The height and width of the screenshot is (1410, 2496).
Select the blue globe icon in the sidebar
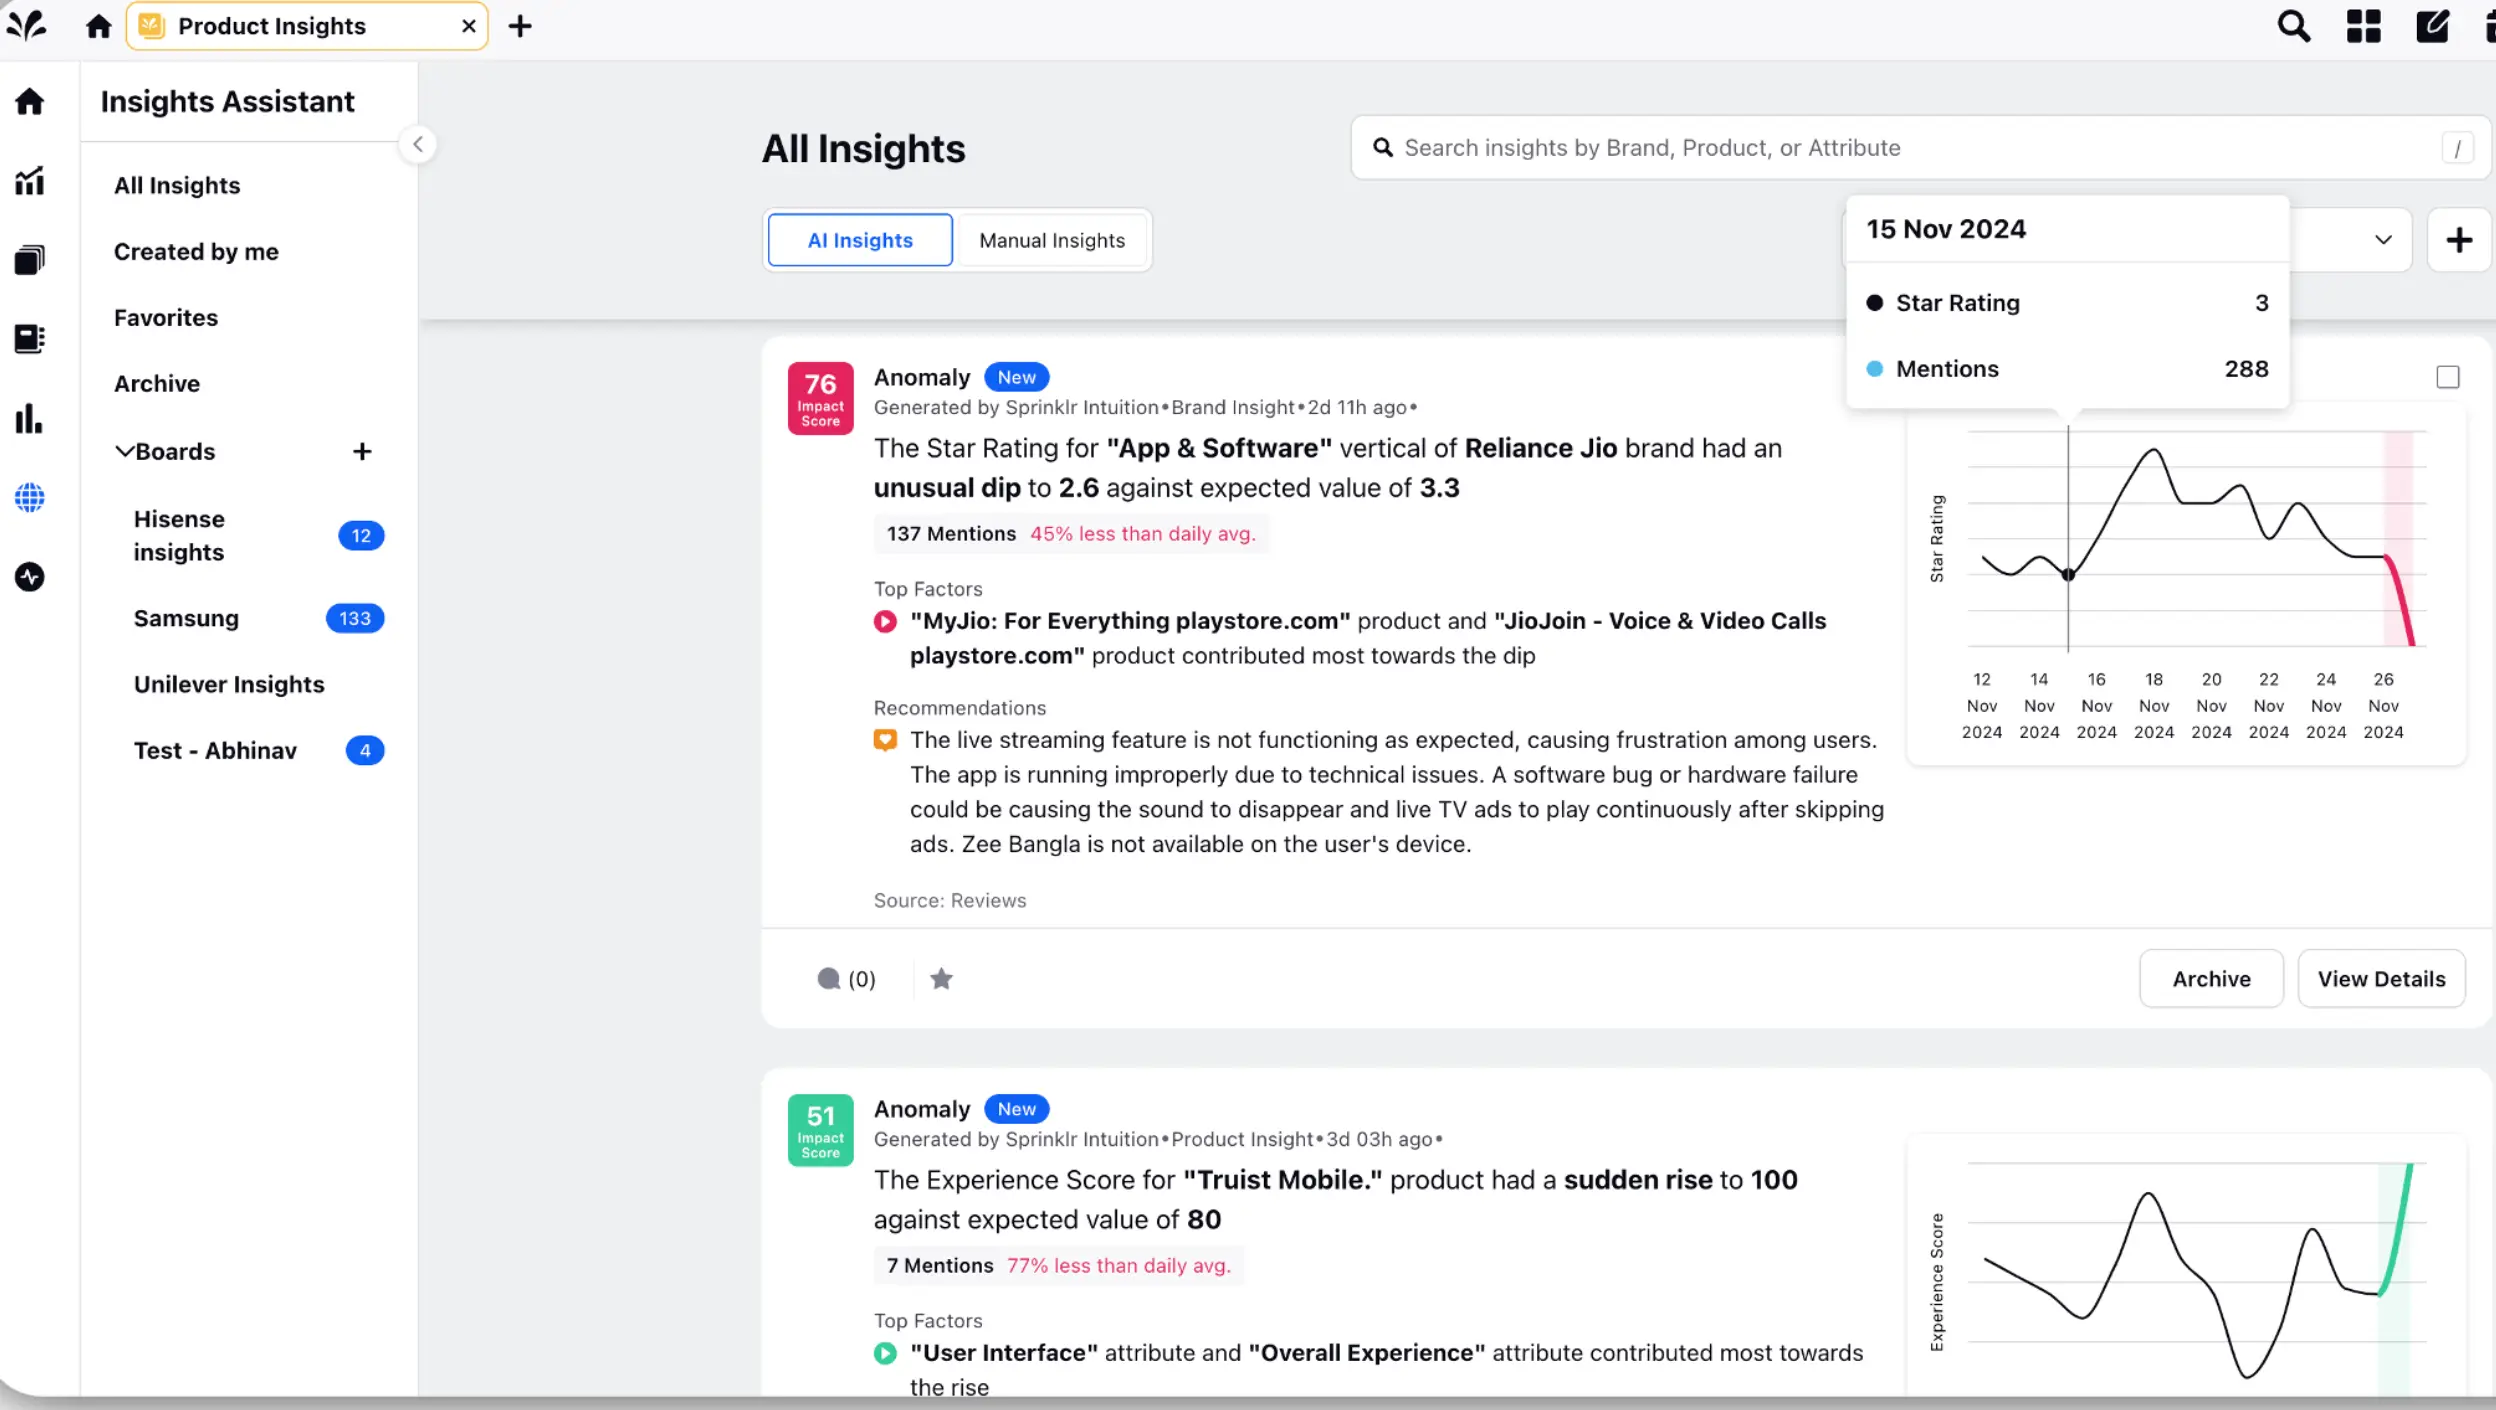(29, 497)
